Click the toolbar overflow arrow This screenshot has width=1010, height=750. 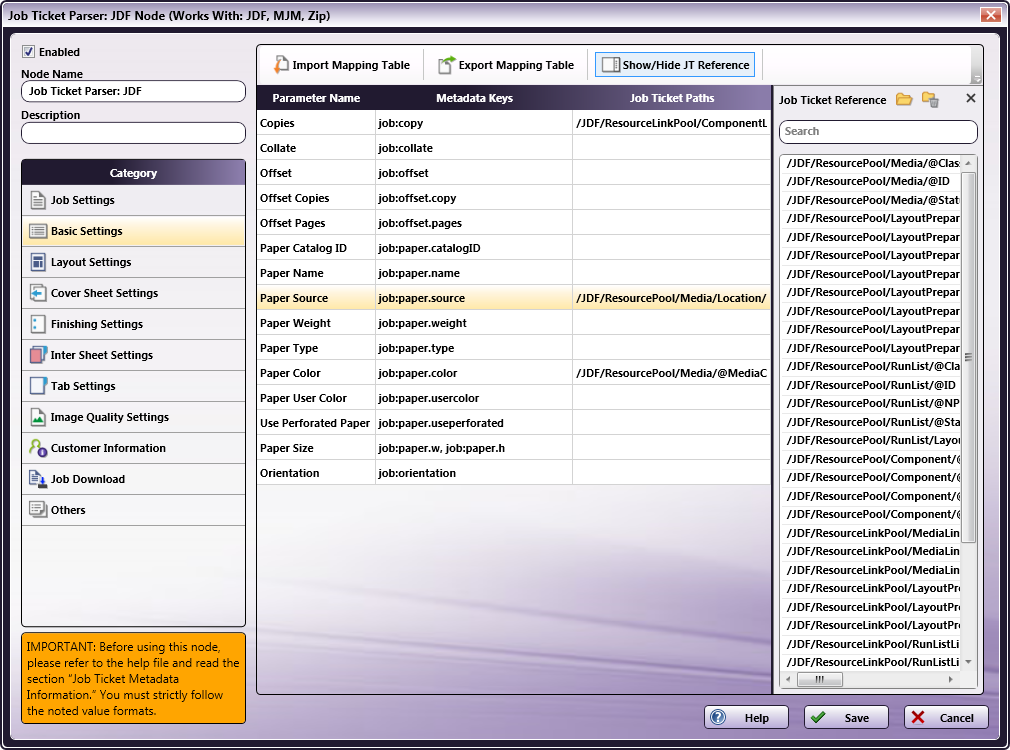tap(977, 79)
